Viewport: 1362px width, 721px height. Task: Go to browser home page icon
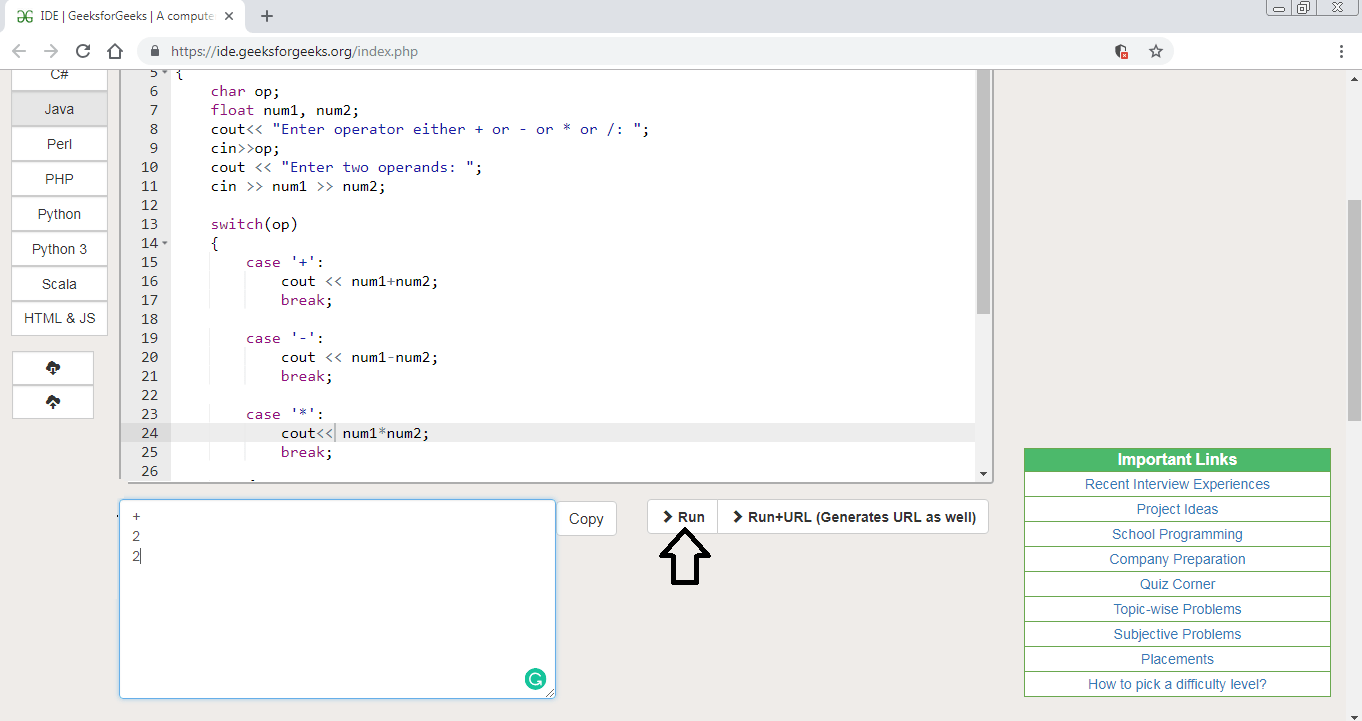115,51
